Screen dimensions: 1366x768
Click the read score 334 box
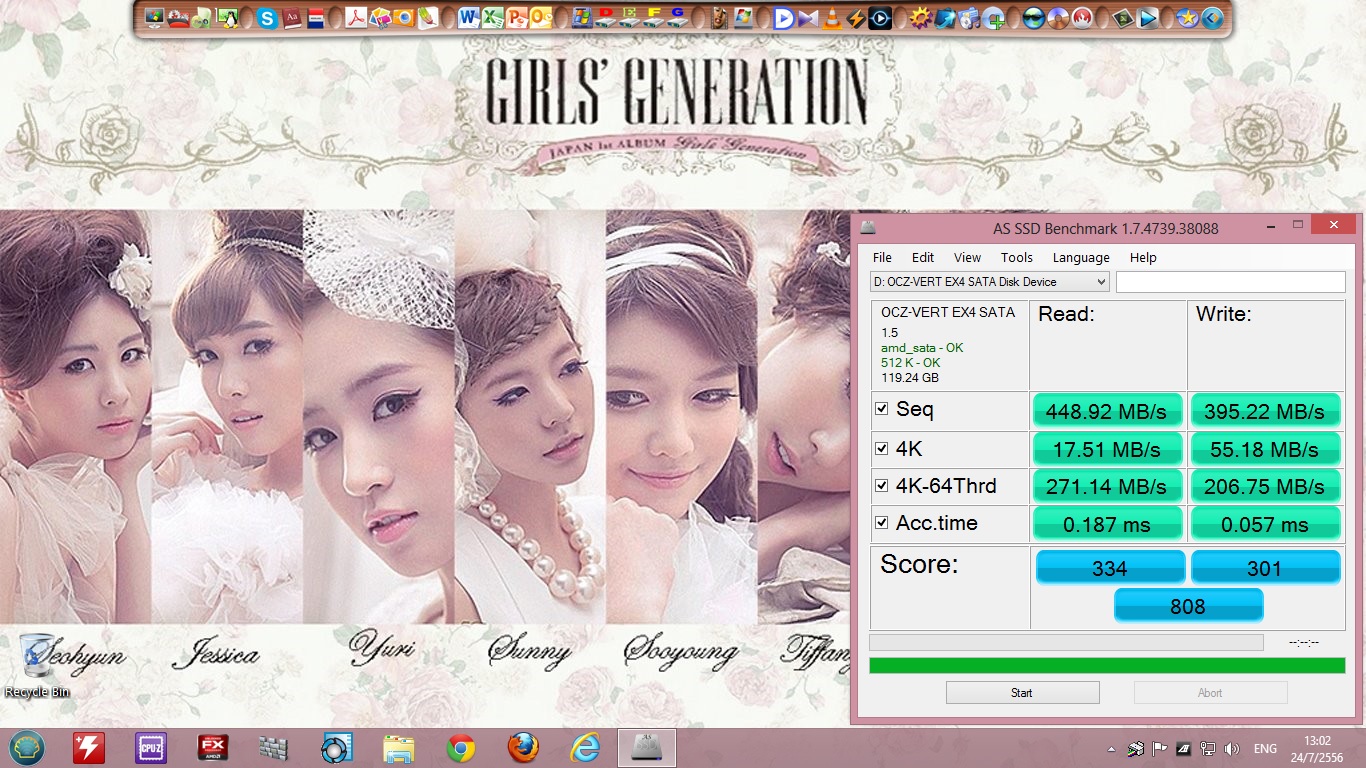[1109, 567]
